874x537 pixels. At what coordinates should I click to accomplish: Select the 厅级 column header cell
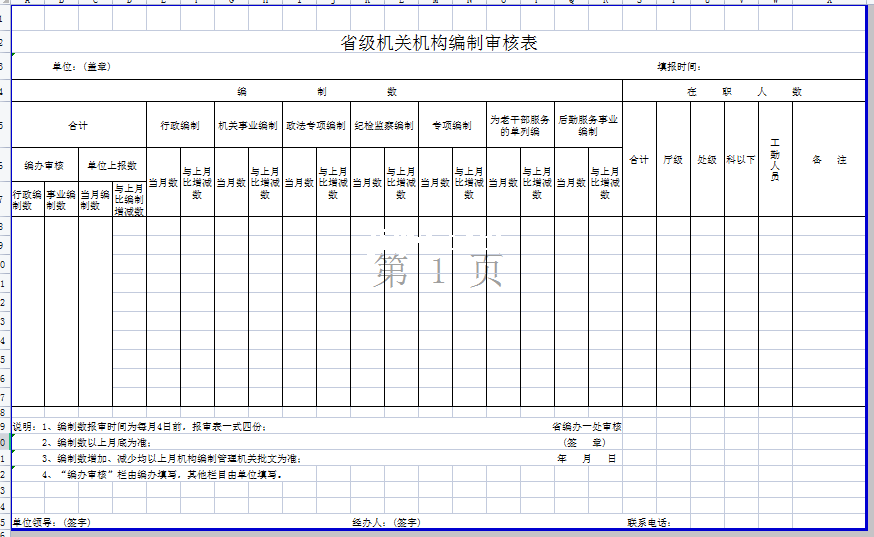pos(673,160)
